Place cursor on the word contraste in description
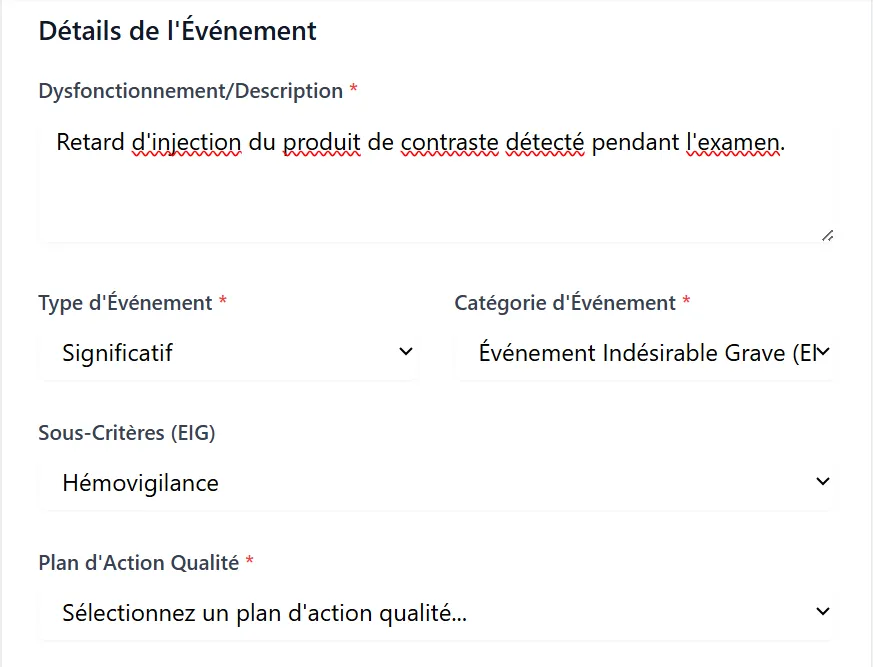The width and height of the screenshot is (873, 667). click(x=450, y=143)
